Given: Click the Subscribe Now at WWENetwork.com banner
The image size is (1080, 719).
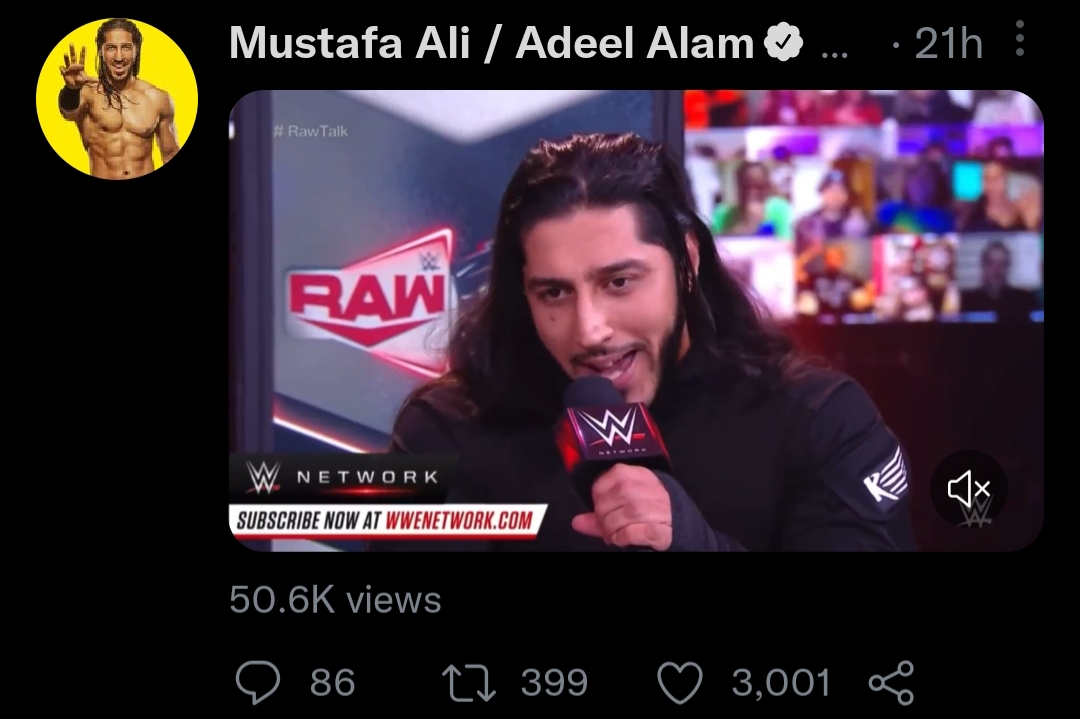Looking at the screenshot, I should pyautogui.click(x=386, y=520).
